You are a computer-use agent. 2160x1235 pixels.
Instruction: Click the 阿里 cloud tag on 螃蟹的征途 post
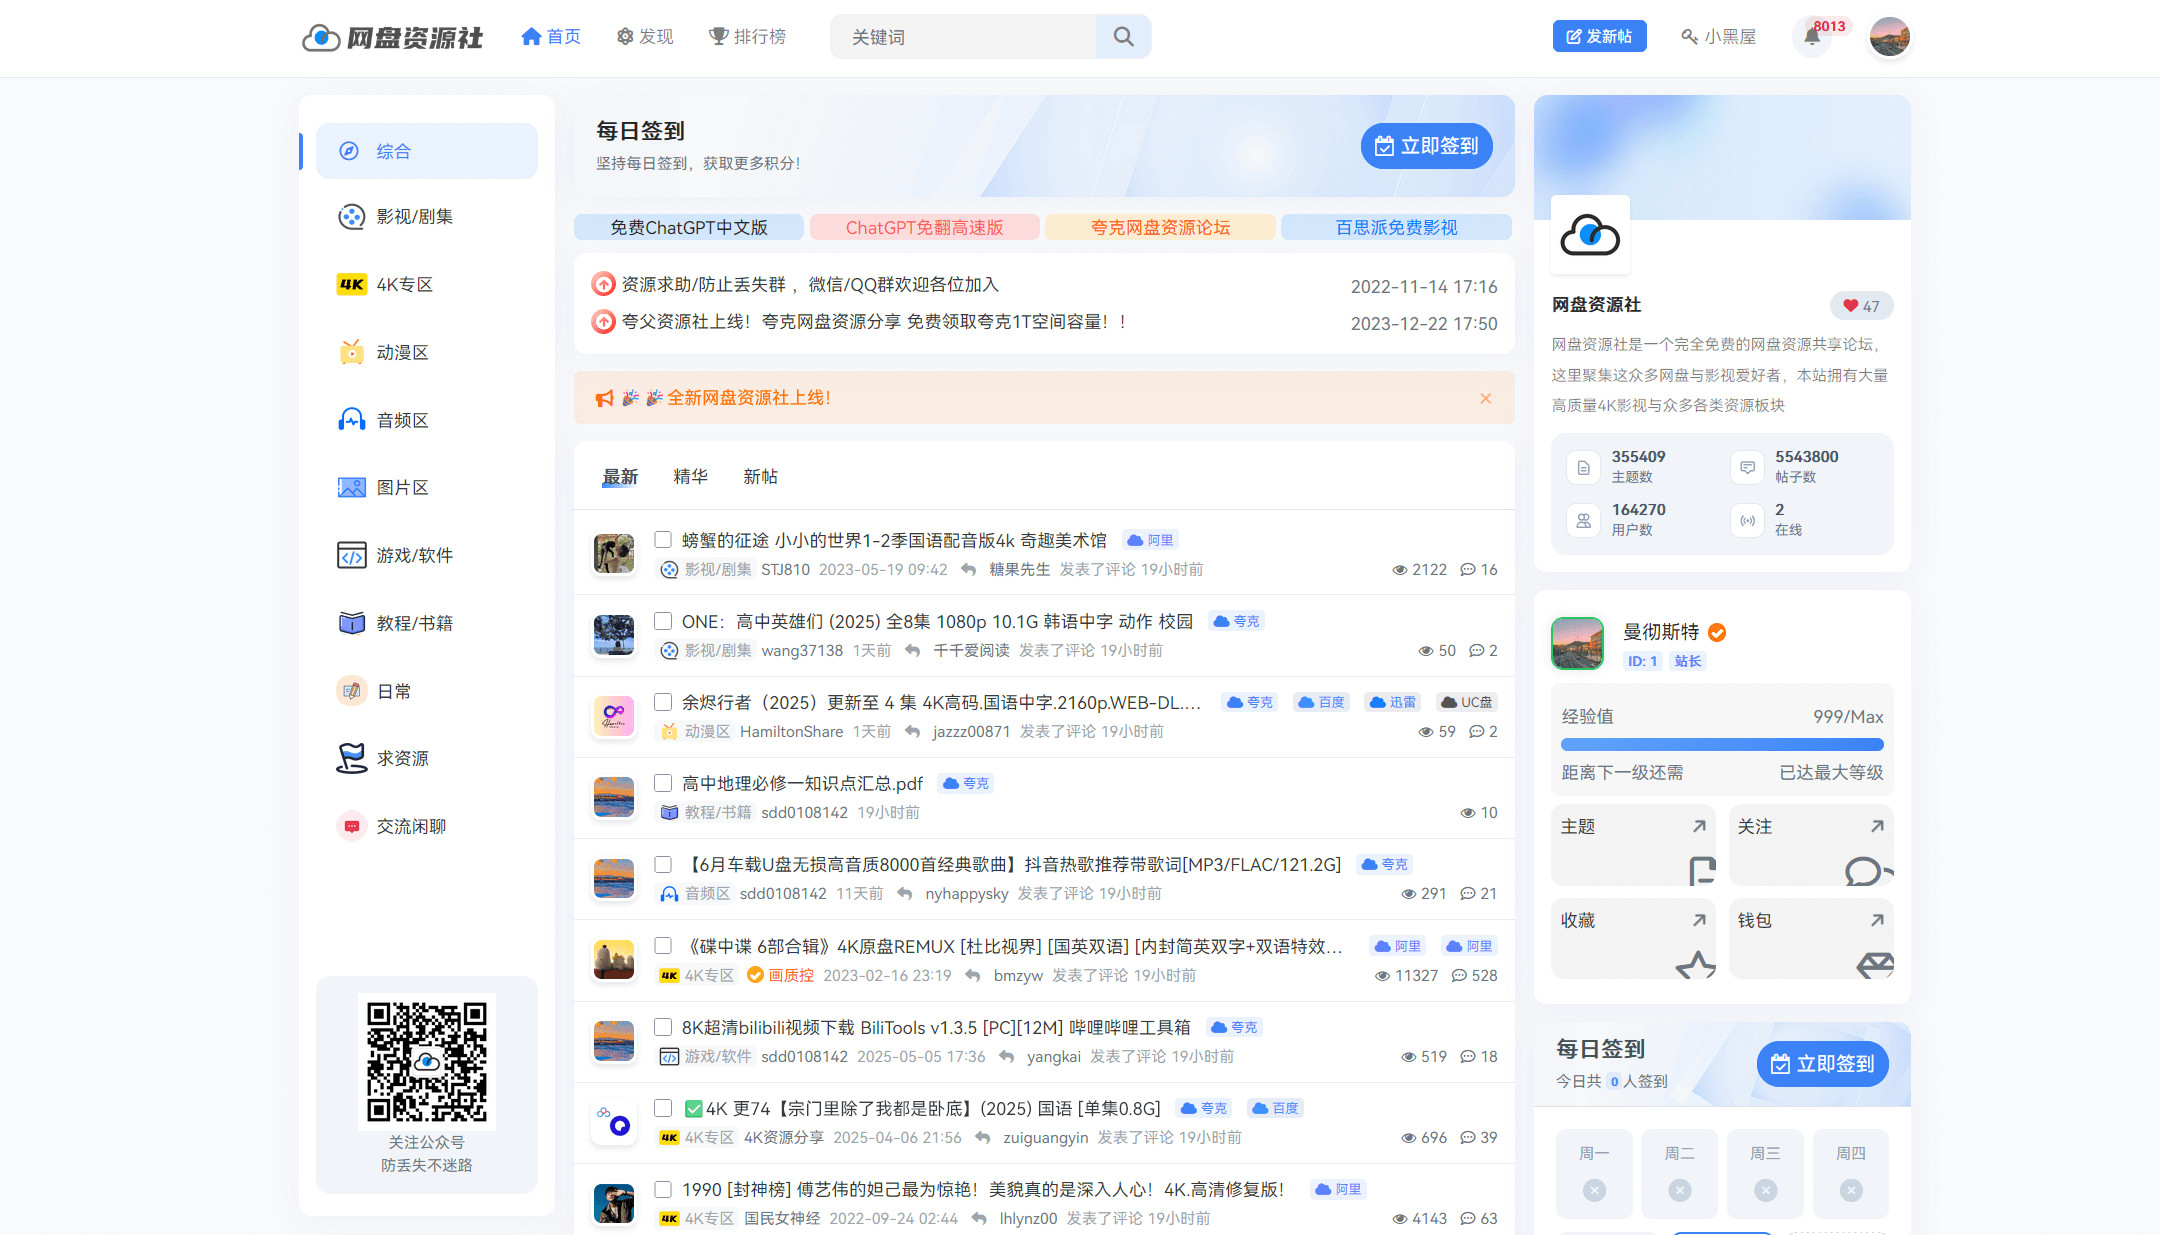pos(1150,540)
